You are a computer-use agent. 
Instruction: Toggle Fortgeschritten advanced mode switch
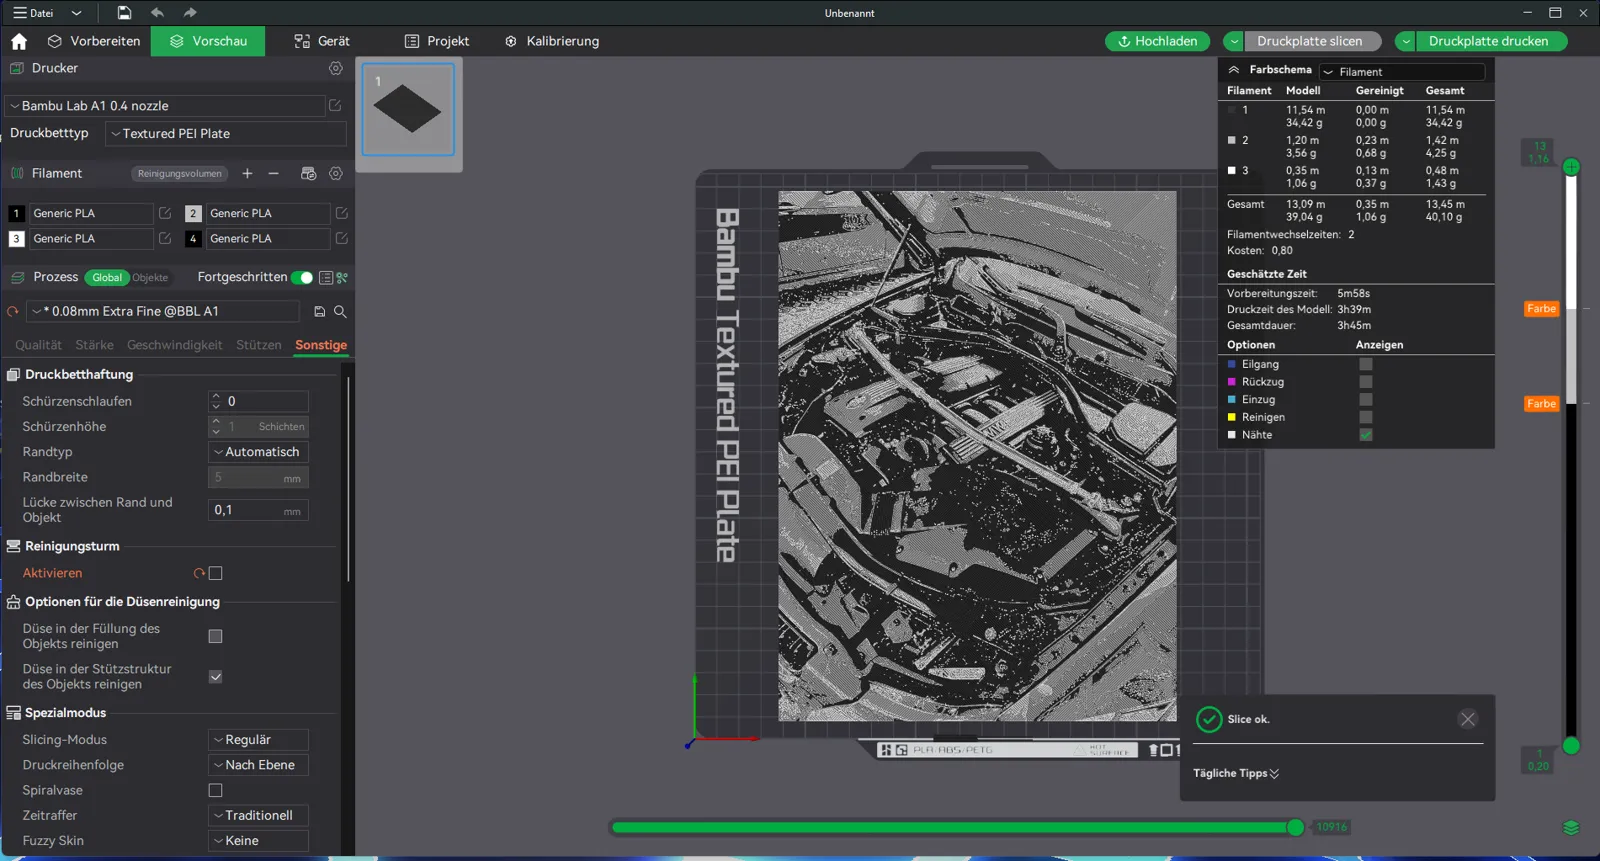point(302,278)
